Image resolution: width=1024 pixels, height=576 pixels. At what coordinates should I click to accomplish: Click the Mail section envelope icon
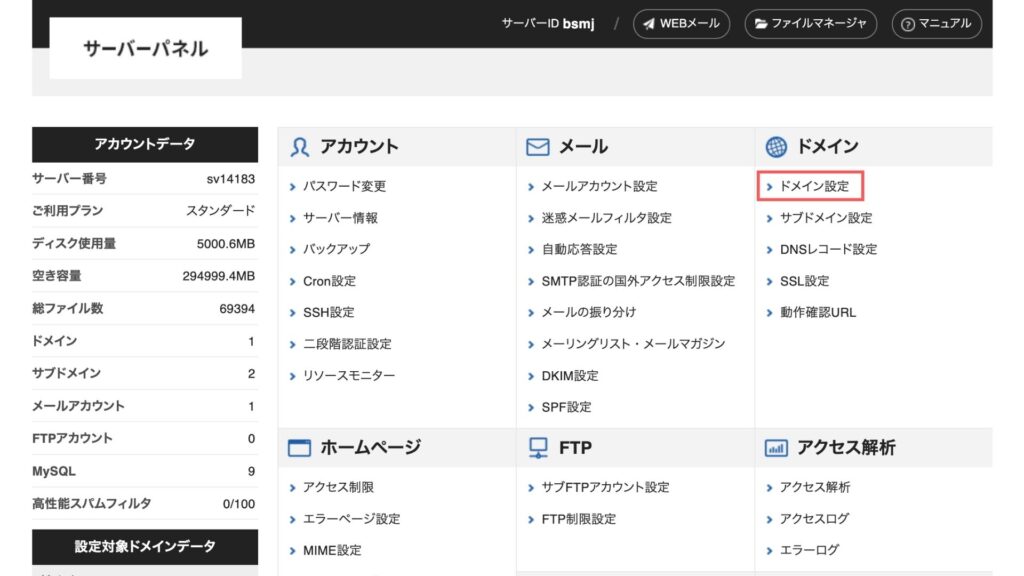click(537, 147)
